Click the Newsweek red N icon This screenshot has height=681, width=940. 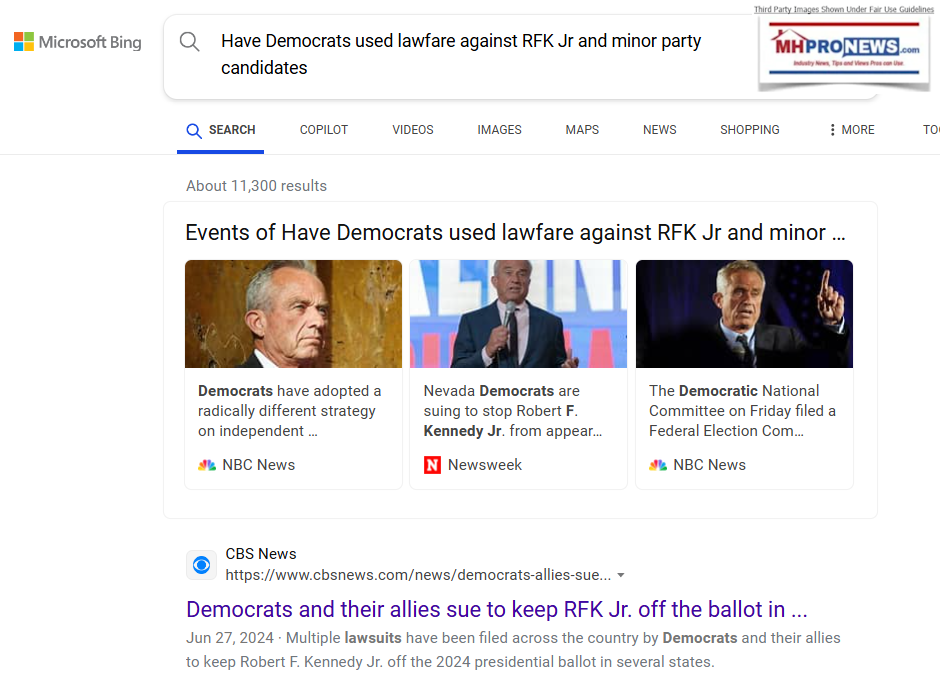point(432,465)
